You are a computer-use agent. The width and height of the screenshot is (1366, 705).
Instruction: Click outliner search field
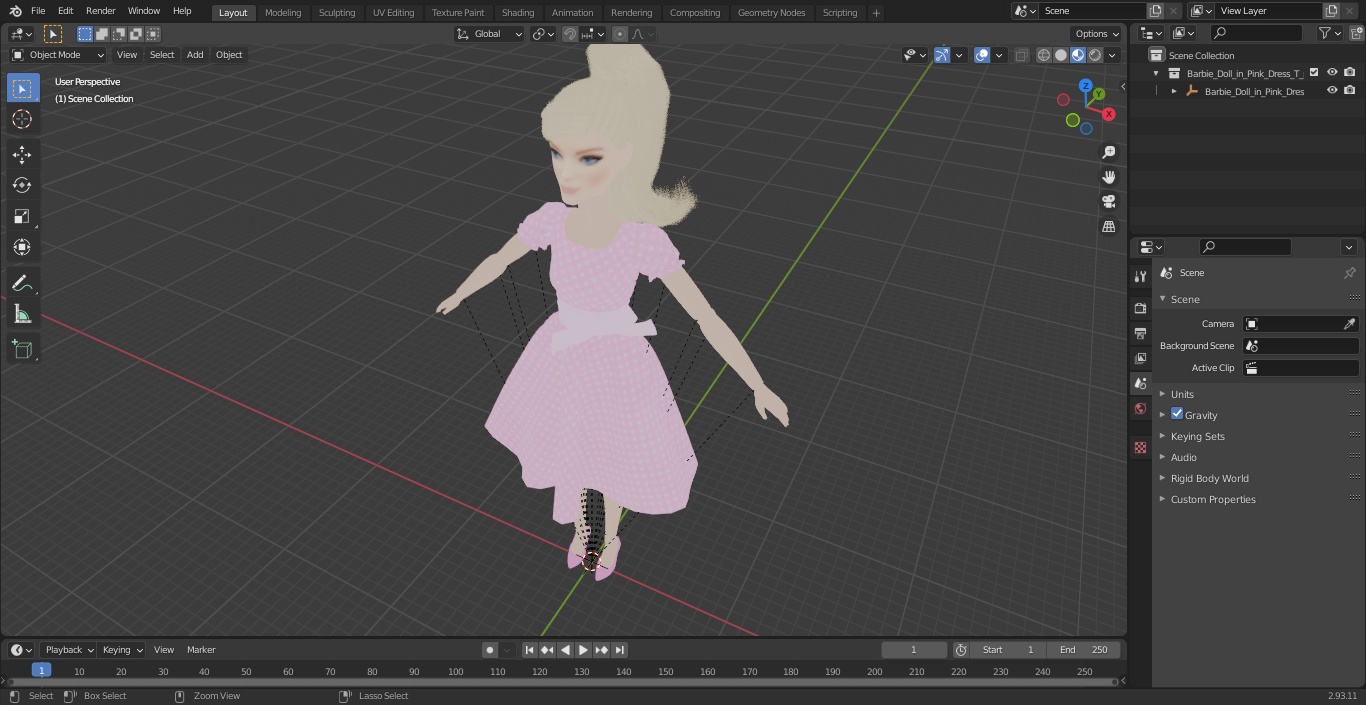[x=1256, y=33]
